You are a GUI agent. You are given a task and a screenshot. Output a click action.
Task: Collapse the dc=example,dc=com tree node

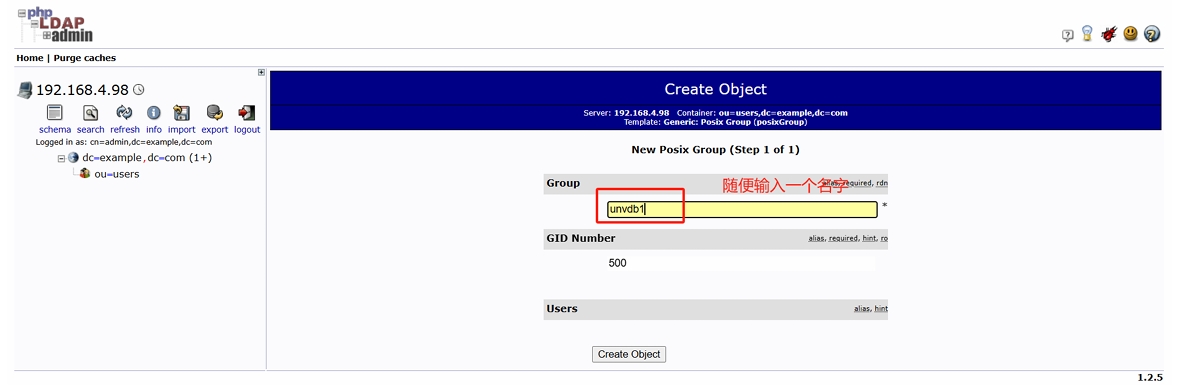[61, 158]
